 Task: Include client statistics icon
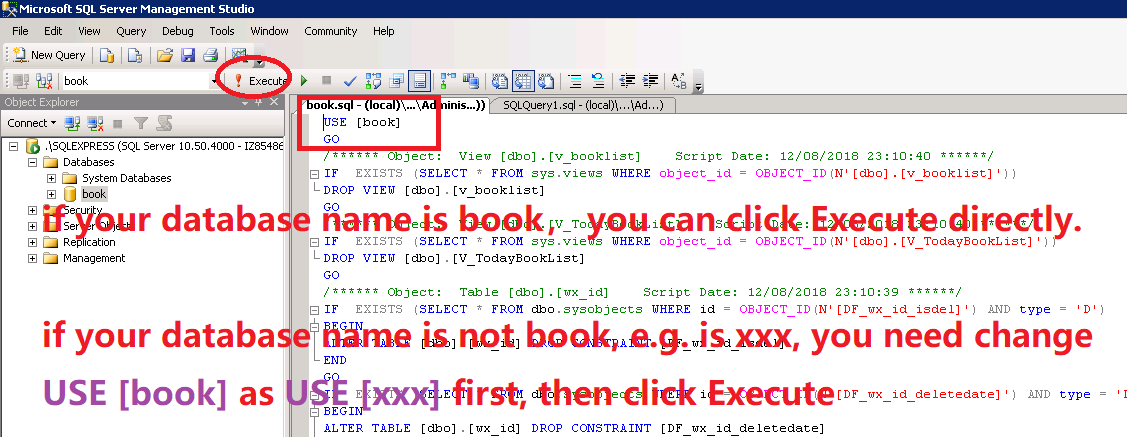coord(471,81)
